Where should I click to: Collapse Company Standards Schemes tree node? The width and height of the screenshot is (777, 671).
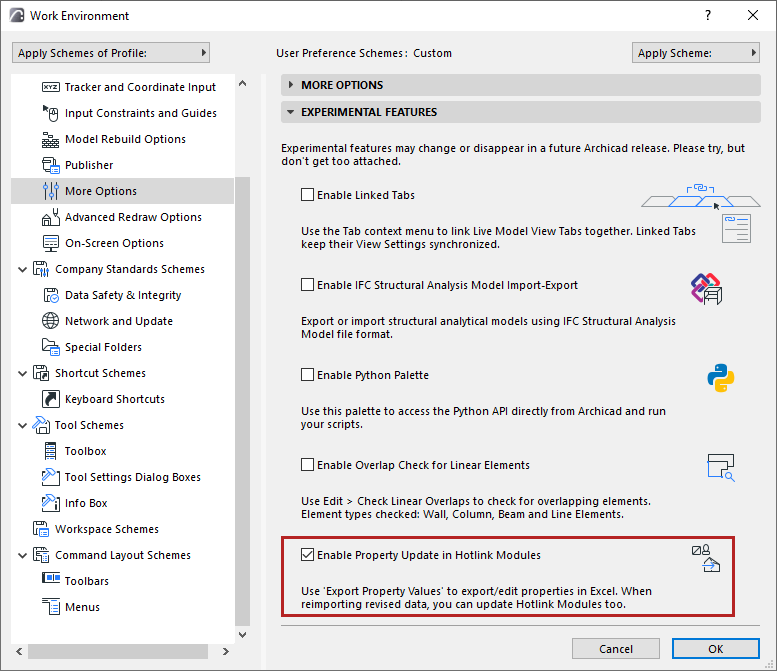click(x=22, y=270)
